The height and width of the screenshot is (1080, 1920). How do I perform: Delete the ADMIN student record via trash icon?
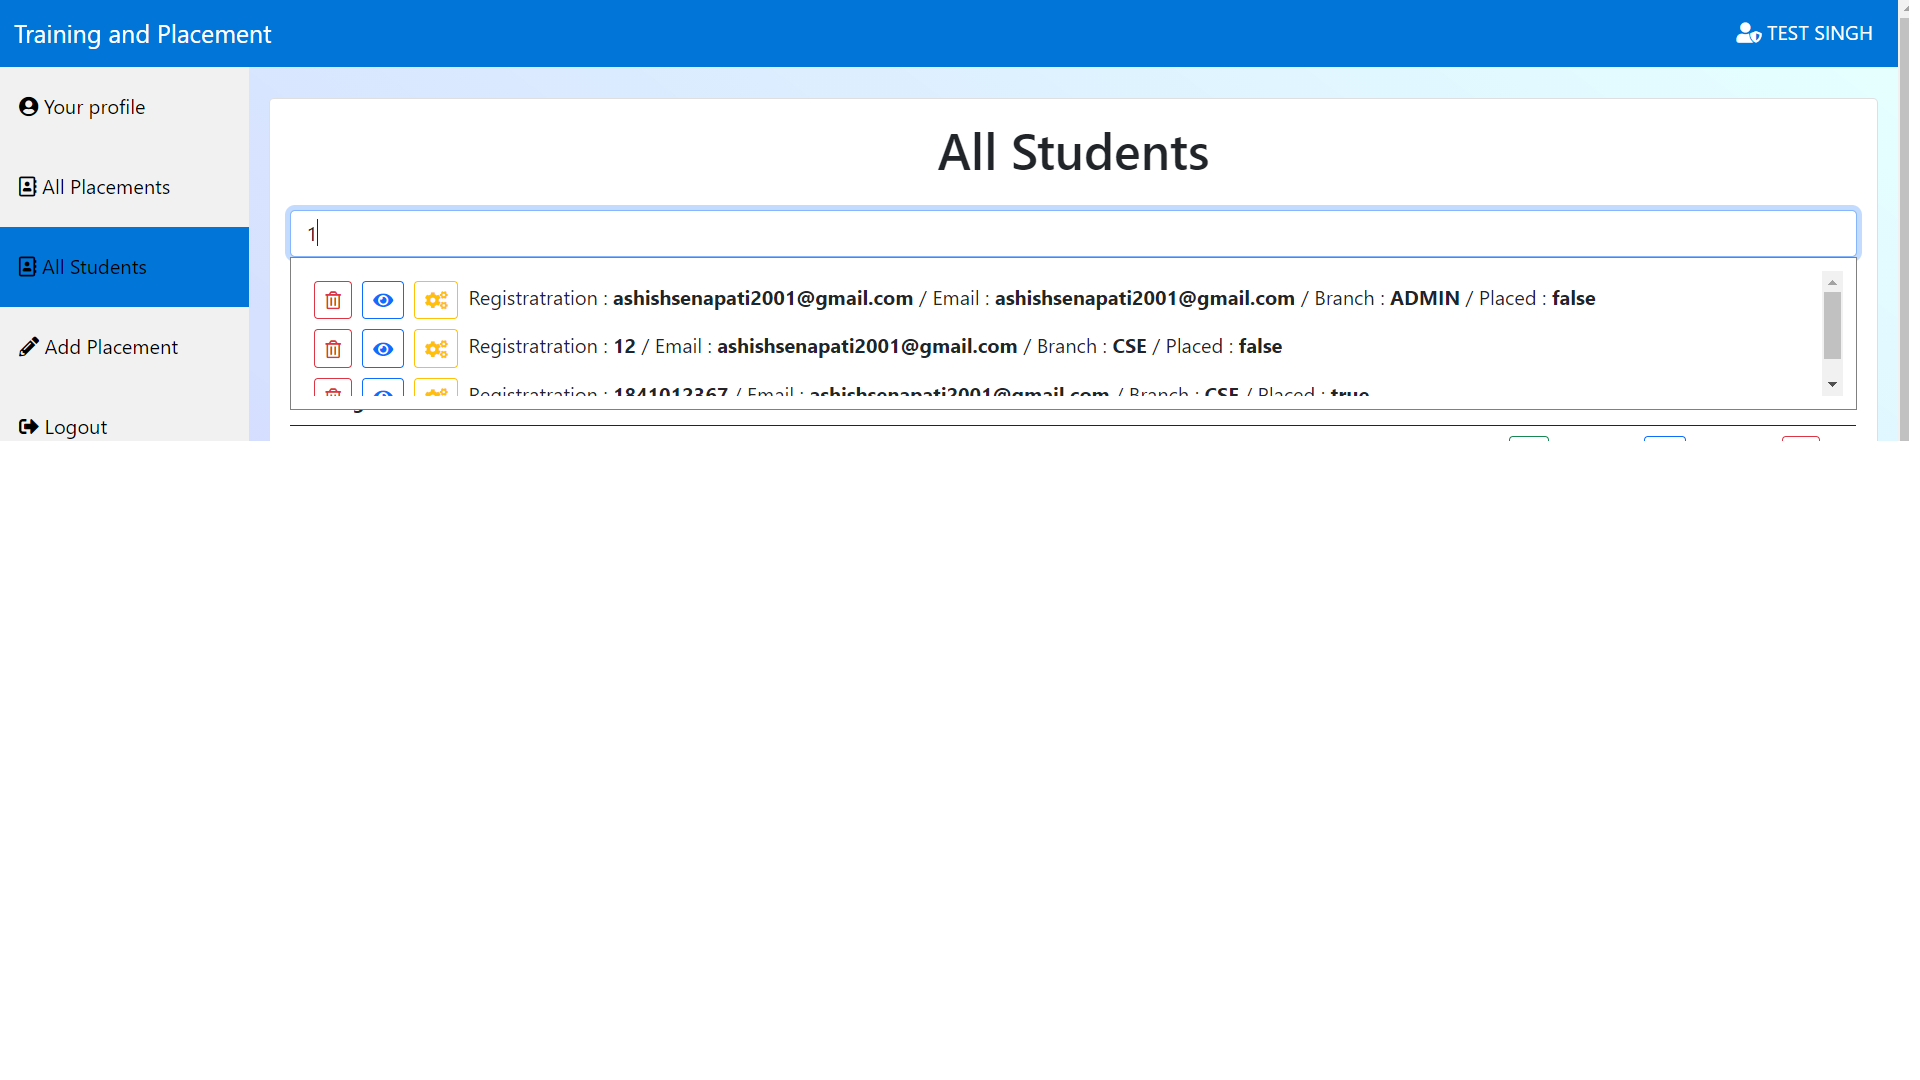coord(332,299)
